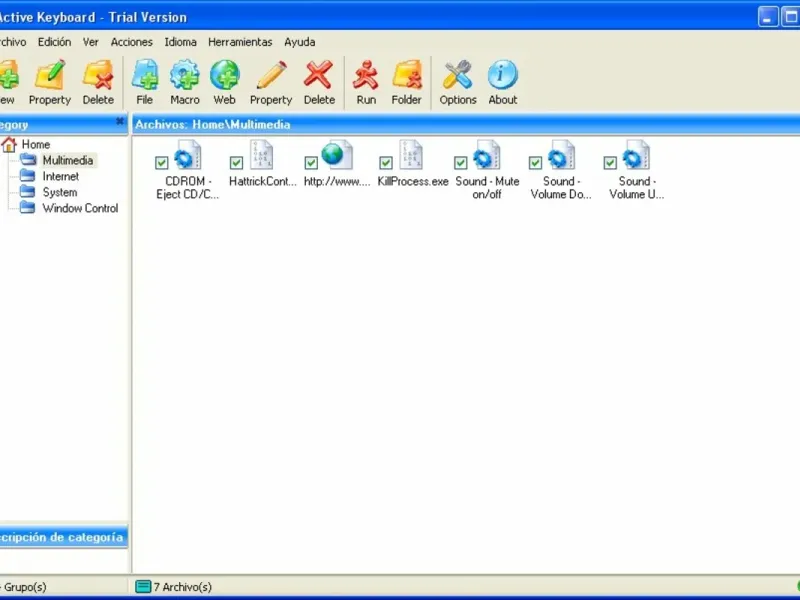Open the Edición menu
This screenshot has width=800, height=600.
[x=55, y=42]
